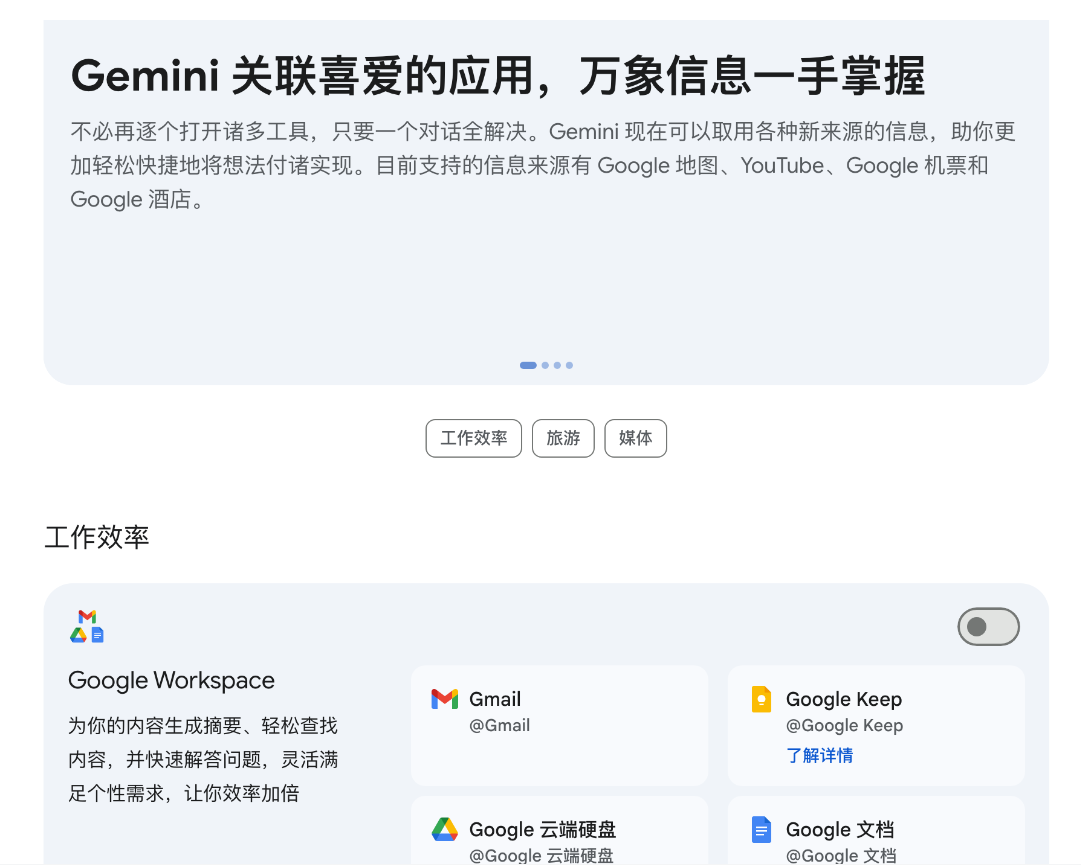The image size is (1081, 865).
Task: Click the Gmail envelope icon
Action: [445, 699]
